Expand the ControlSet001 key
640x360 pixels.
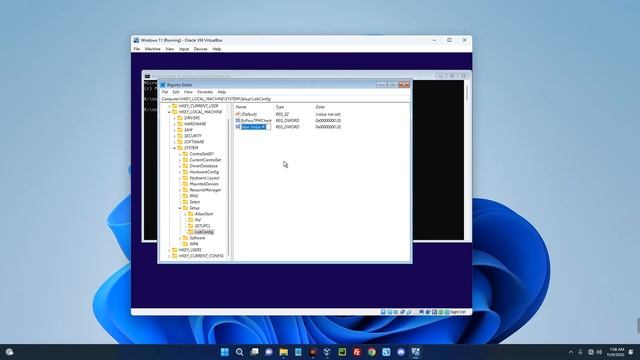pos(180,154)
